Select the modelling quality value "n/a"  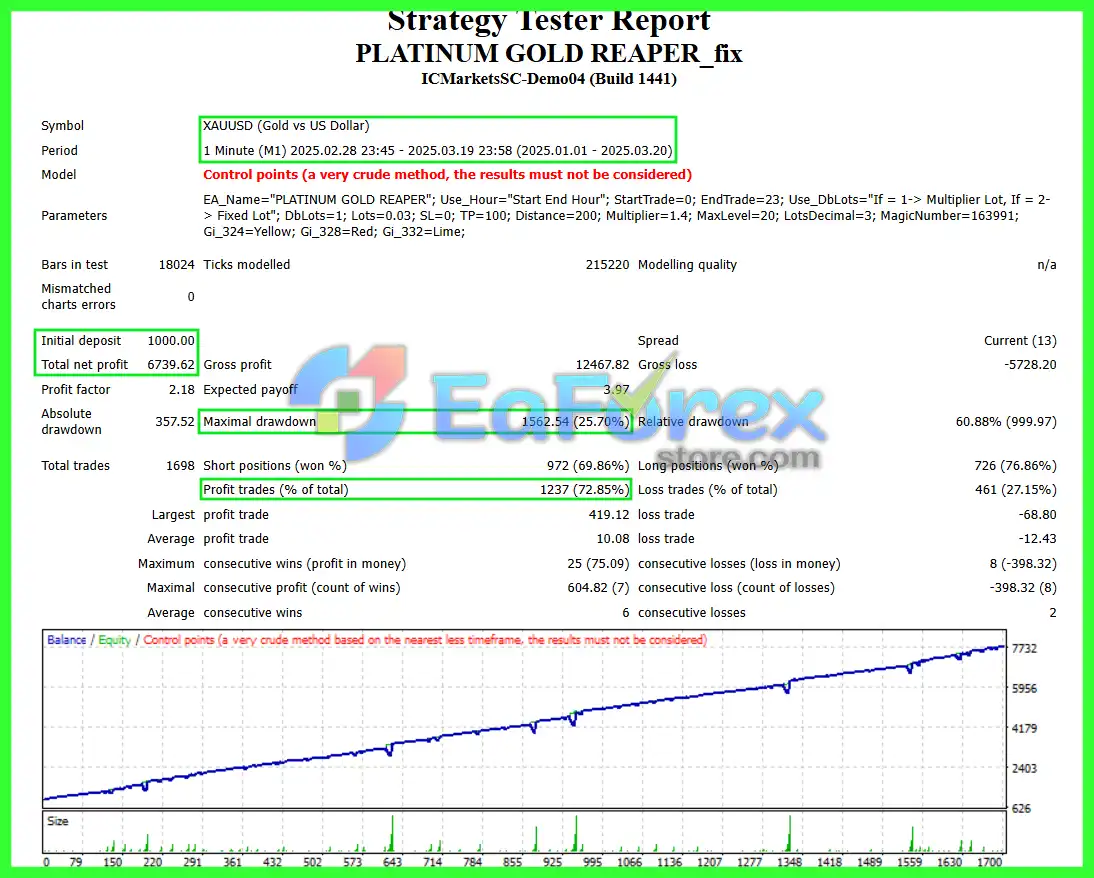pos(1047,265)
